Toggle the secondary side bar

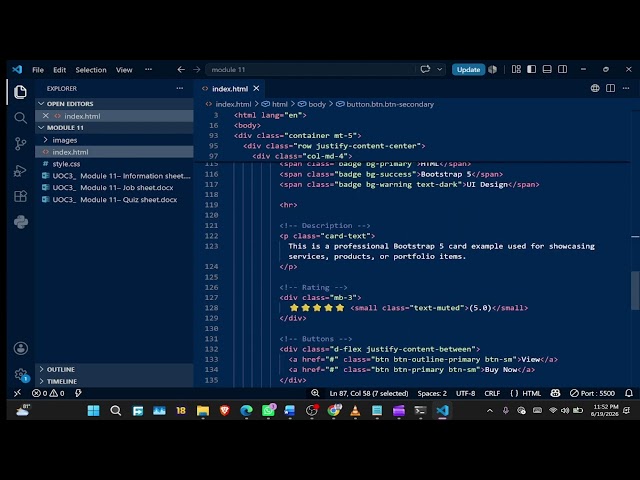[x=562, y=69]
